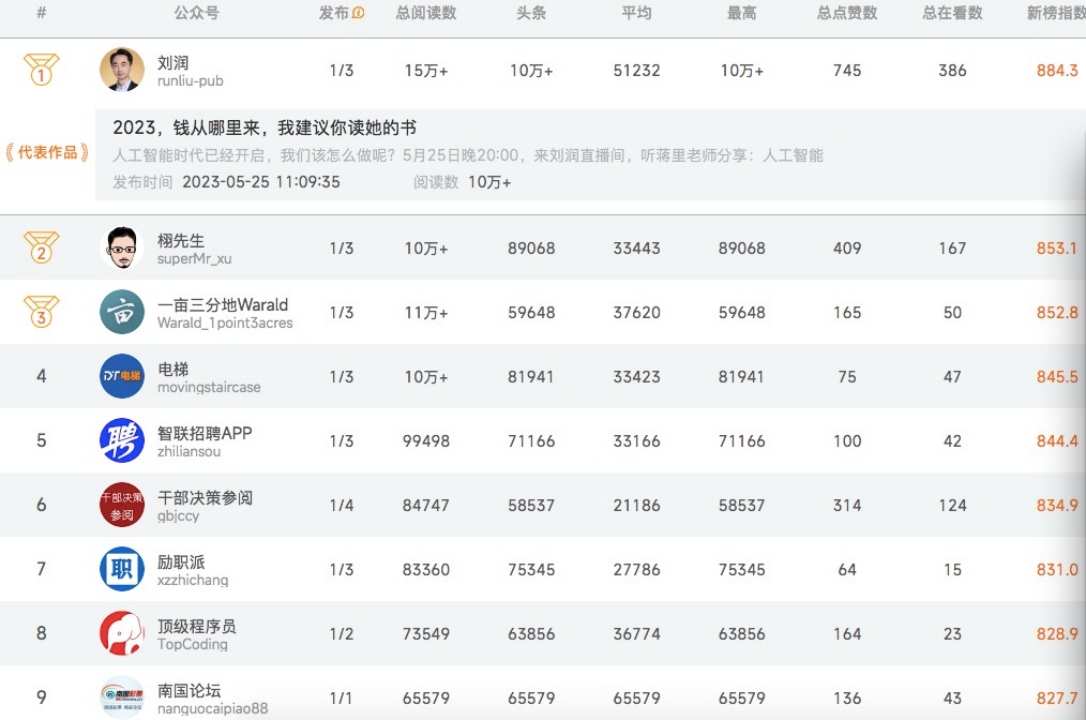Sort by 总点赞数 column header

click(x=847, y=12)
